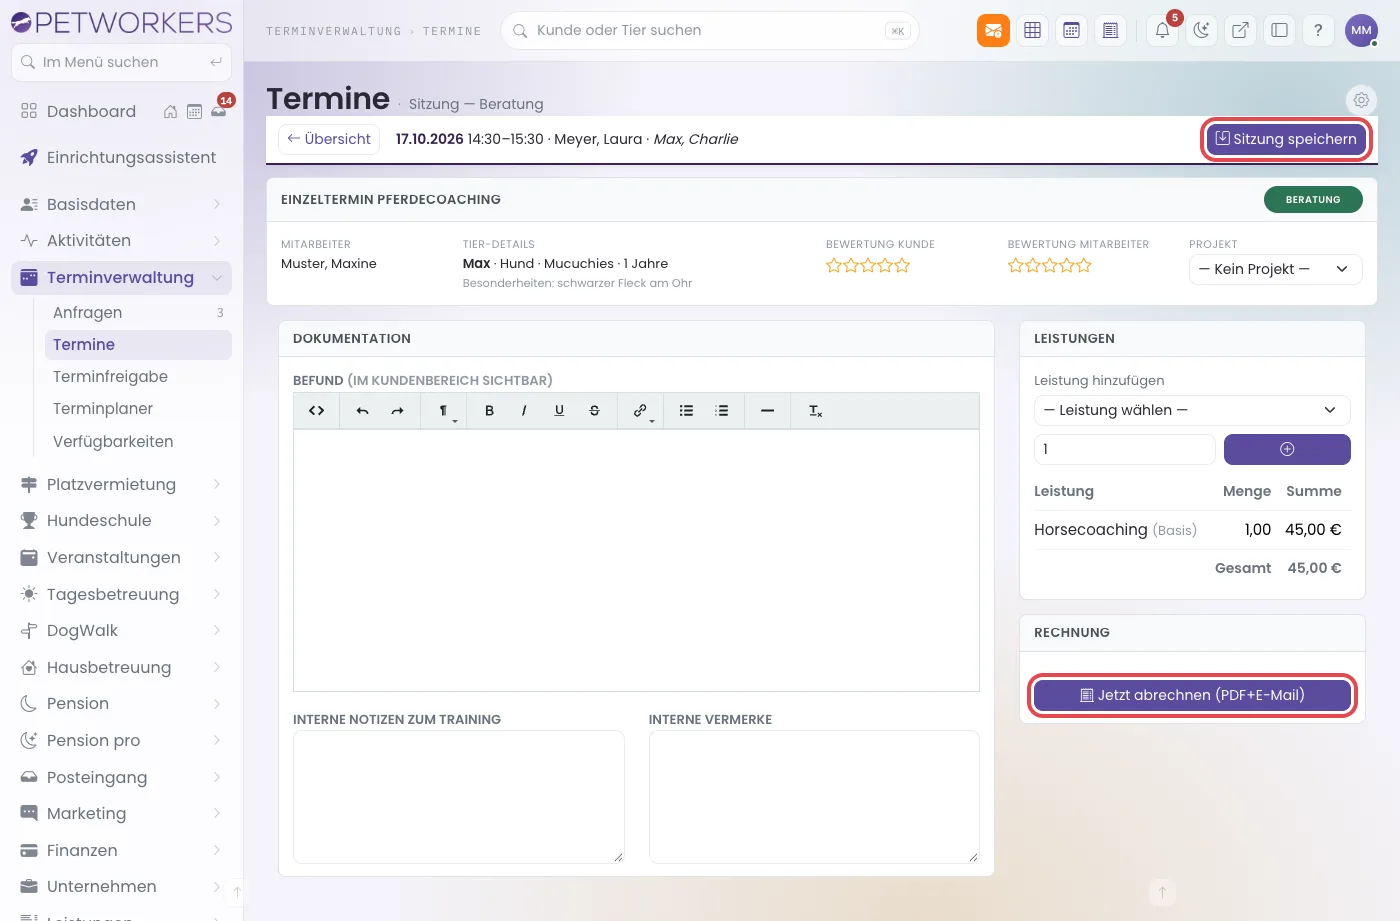
Task: Open the paragraph format dropdown in editor
Action: point(445,411)
